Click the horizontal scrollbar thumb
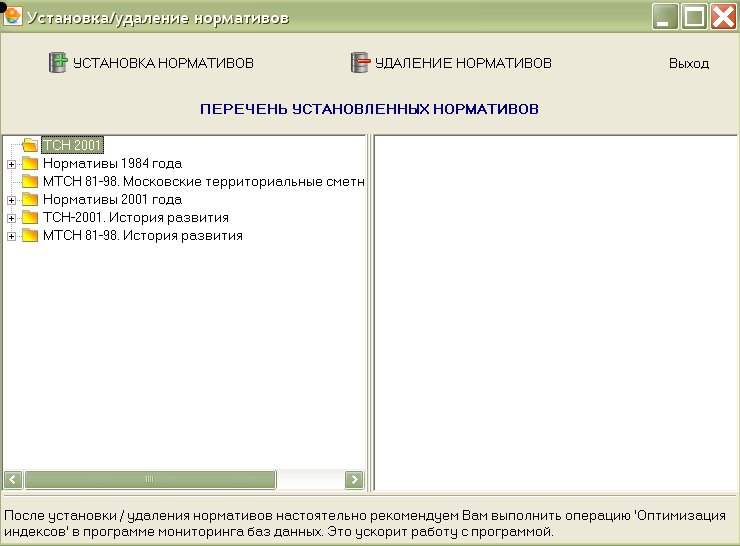The height and width of the screenshot is (546, 740). pyautogui.click(x=150, y=480)
